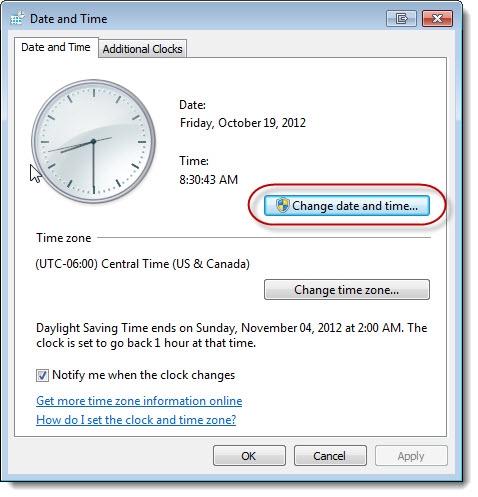The height and width of the screenshot is (497, 478).
Task: Toggle Notify me when the clock changes
Action: coord(42,375)
